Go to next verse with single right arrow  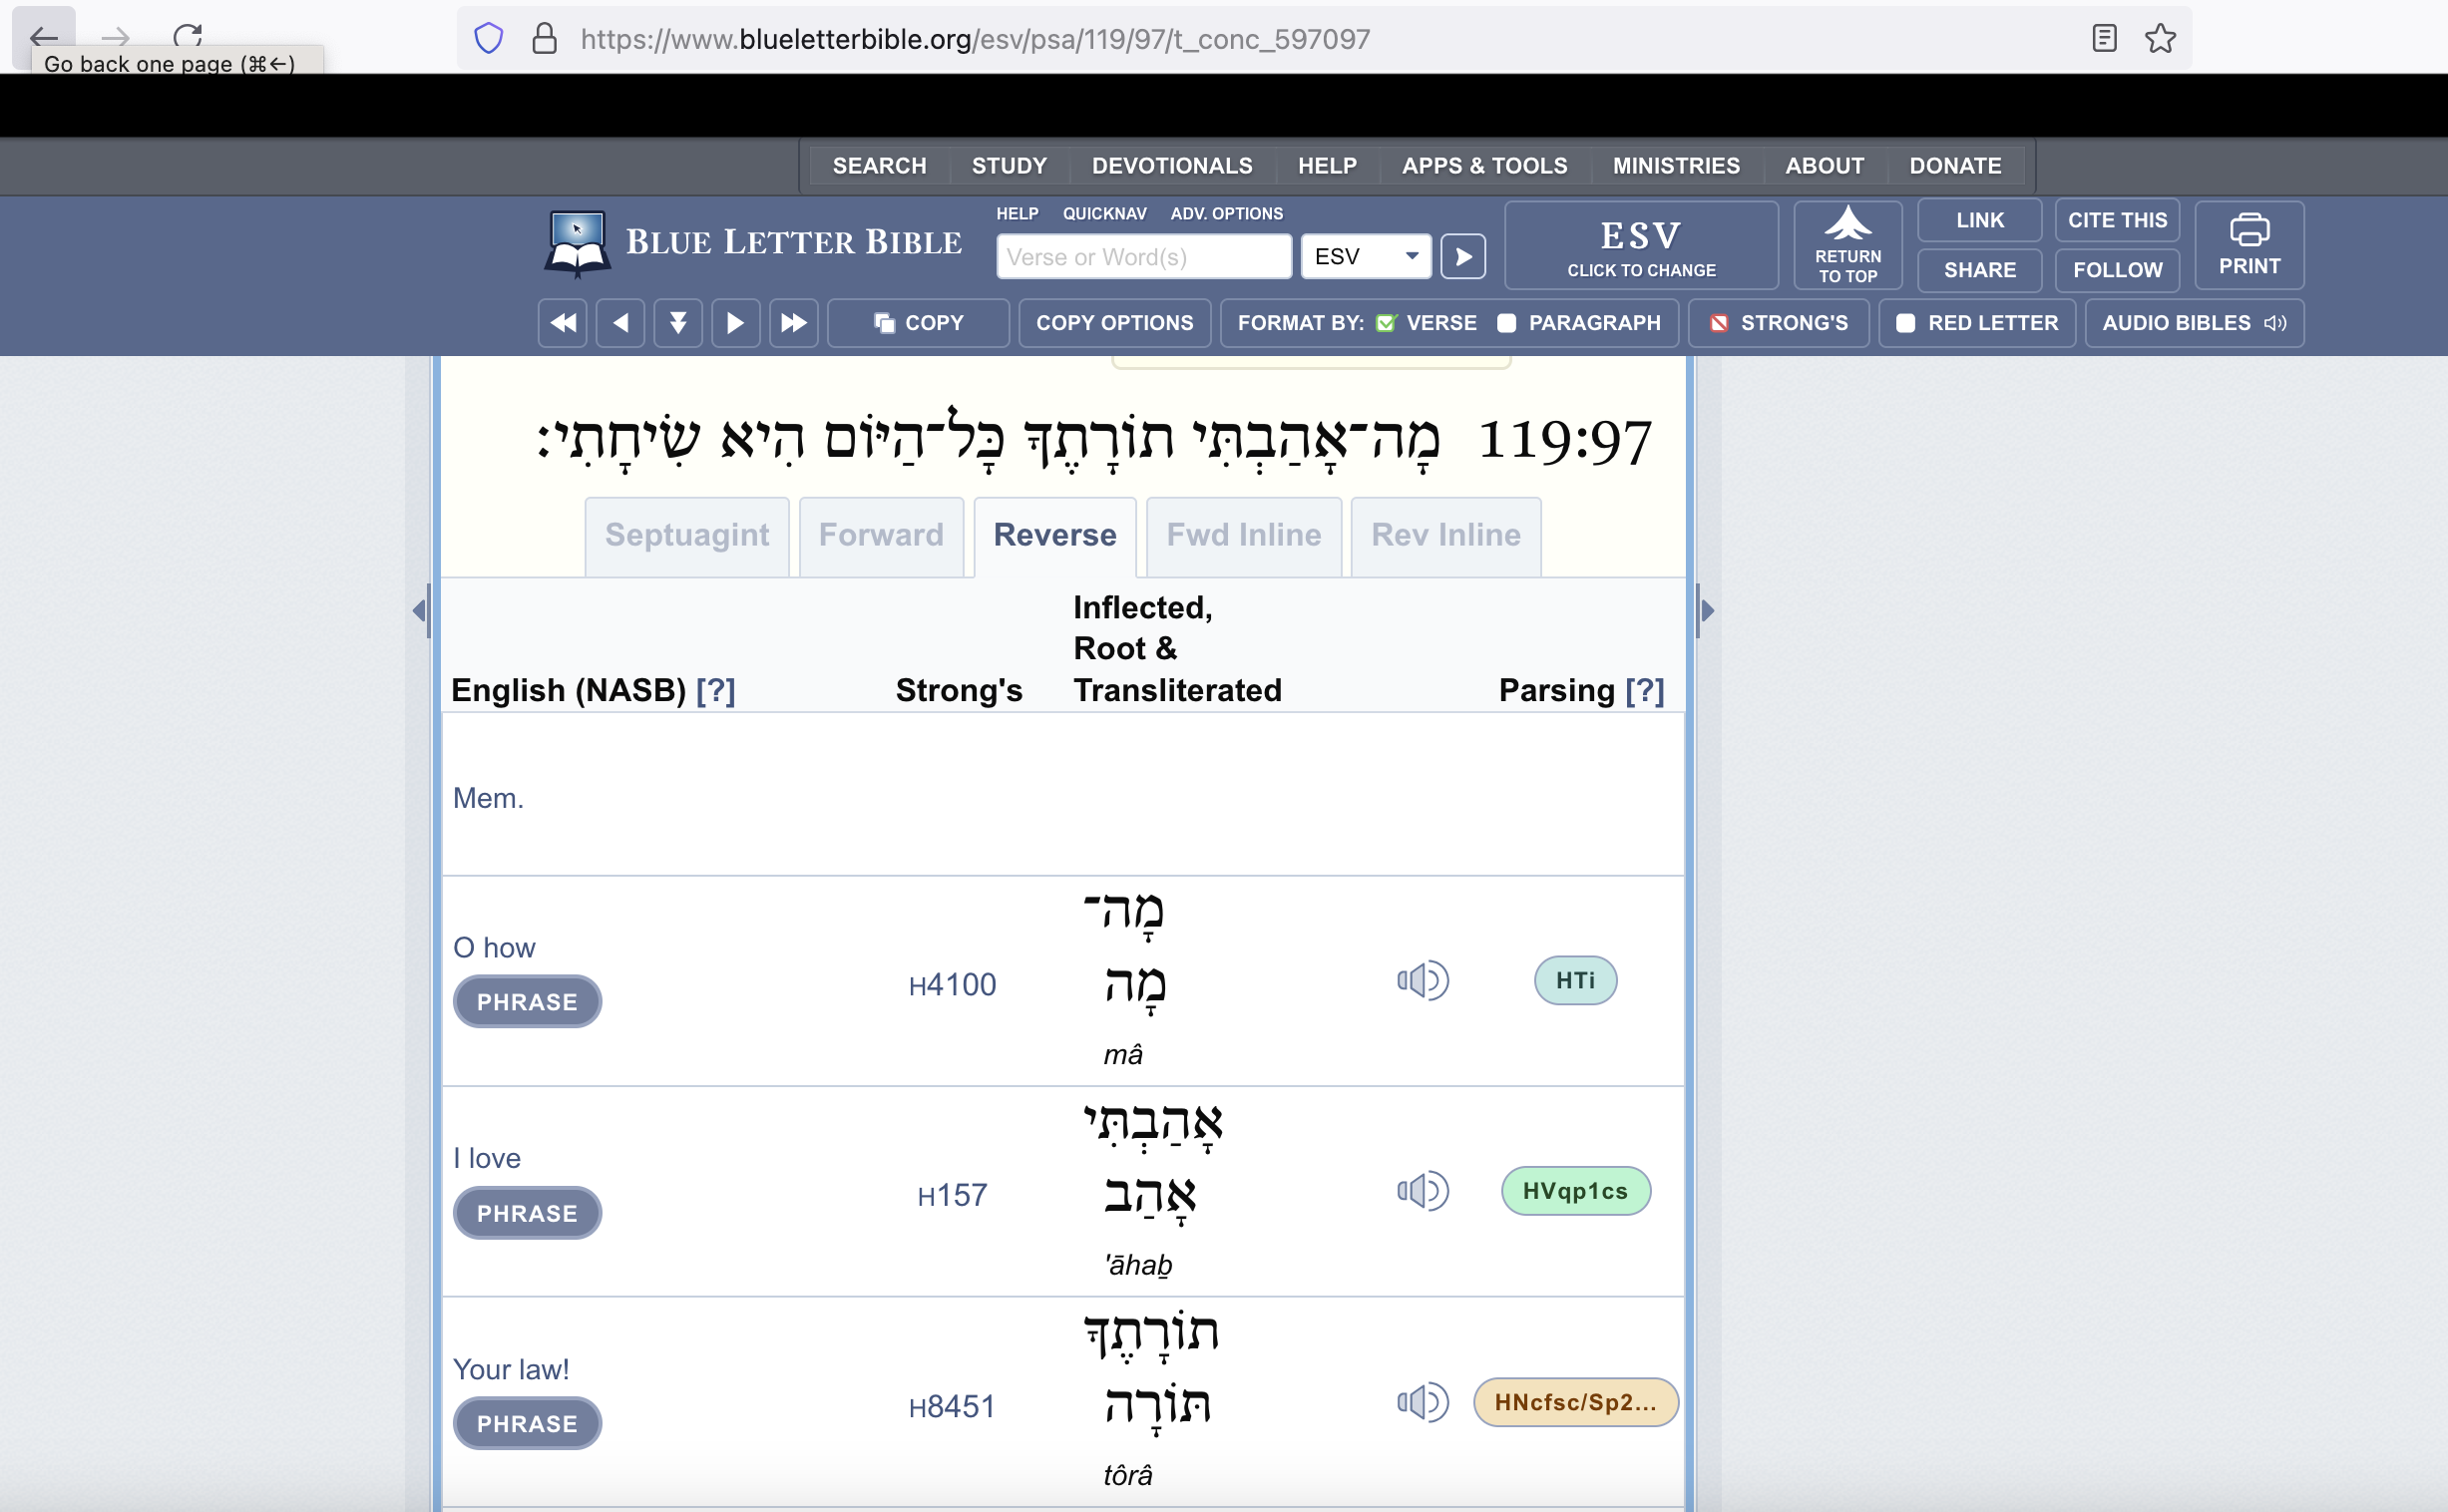tap(735, 323)
